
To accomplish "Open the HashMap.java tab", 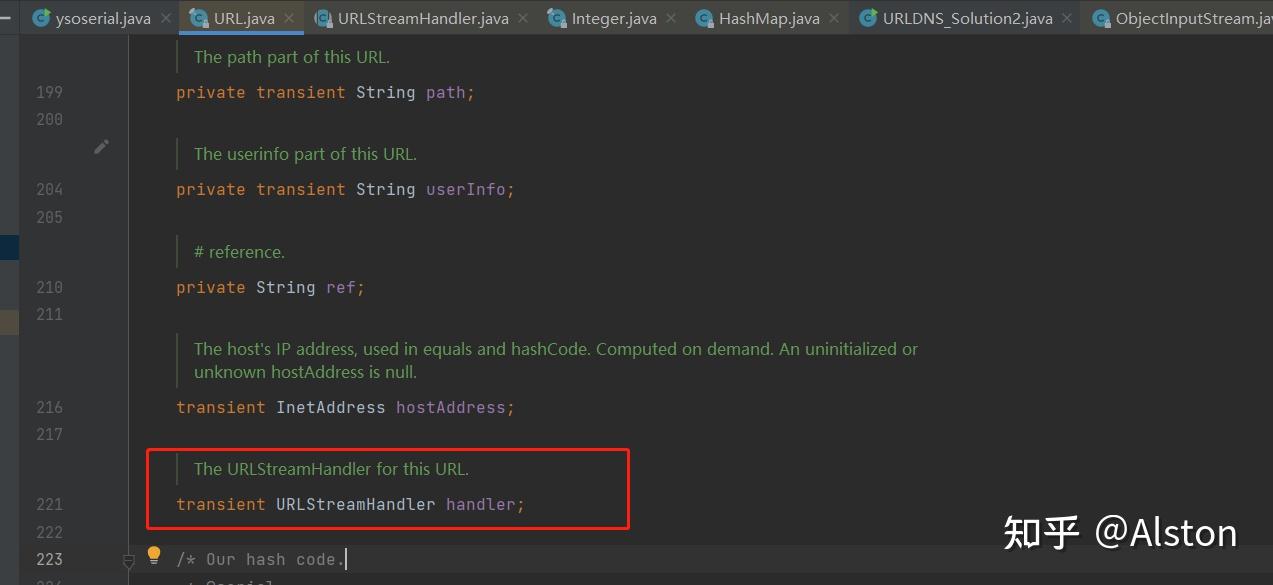I will point(769,18).
